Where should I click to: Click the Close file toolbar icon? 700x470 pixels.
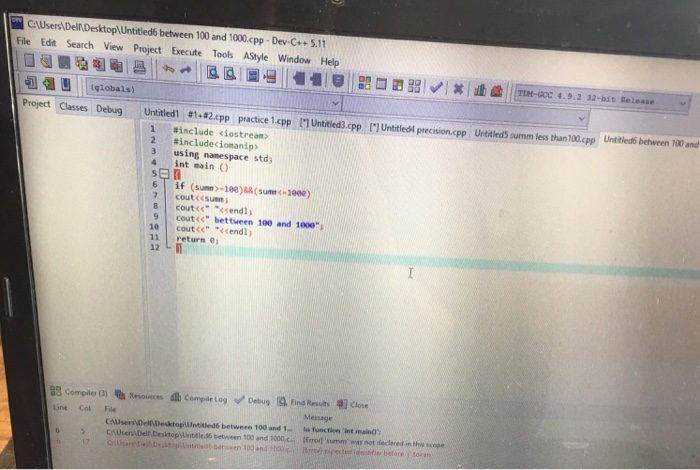coord(99,64)
